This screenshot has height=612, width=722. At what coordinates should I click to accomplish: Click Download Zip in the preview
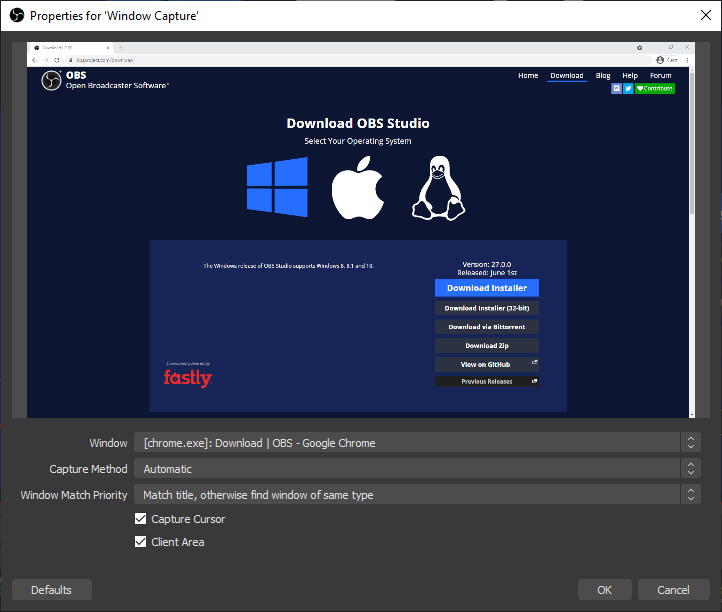487,345
